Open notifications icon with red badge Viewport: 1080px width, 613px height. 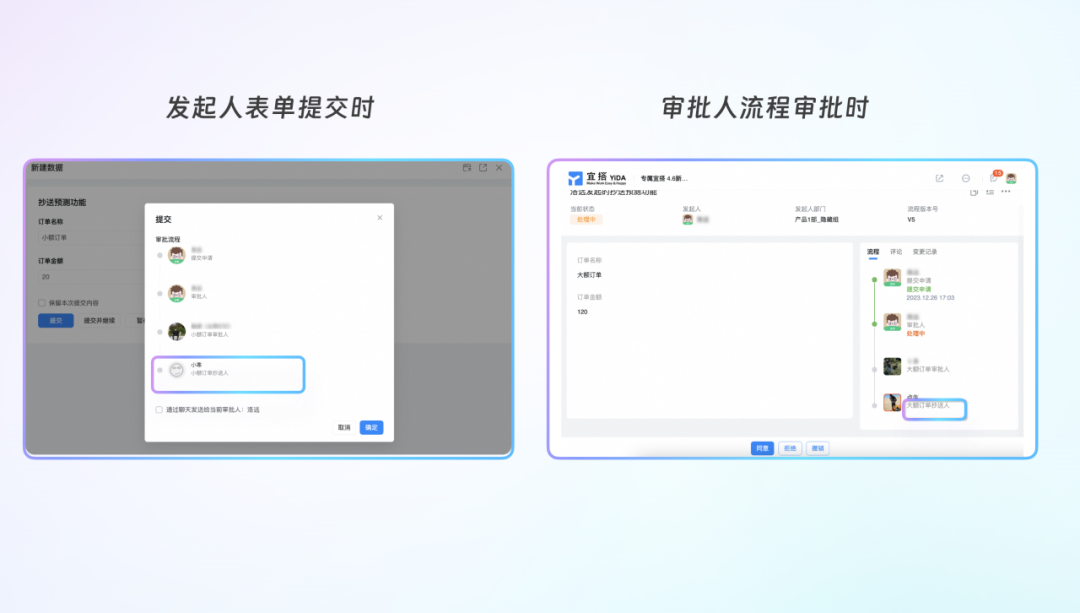tap(994, 177)
